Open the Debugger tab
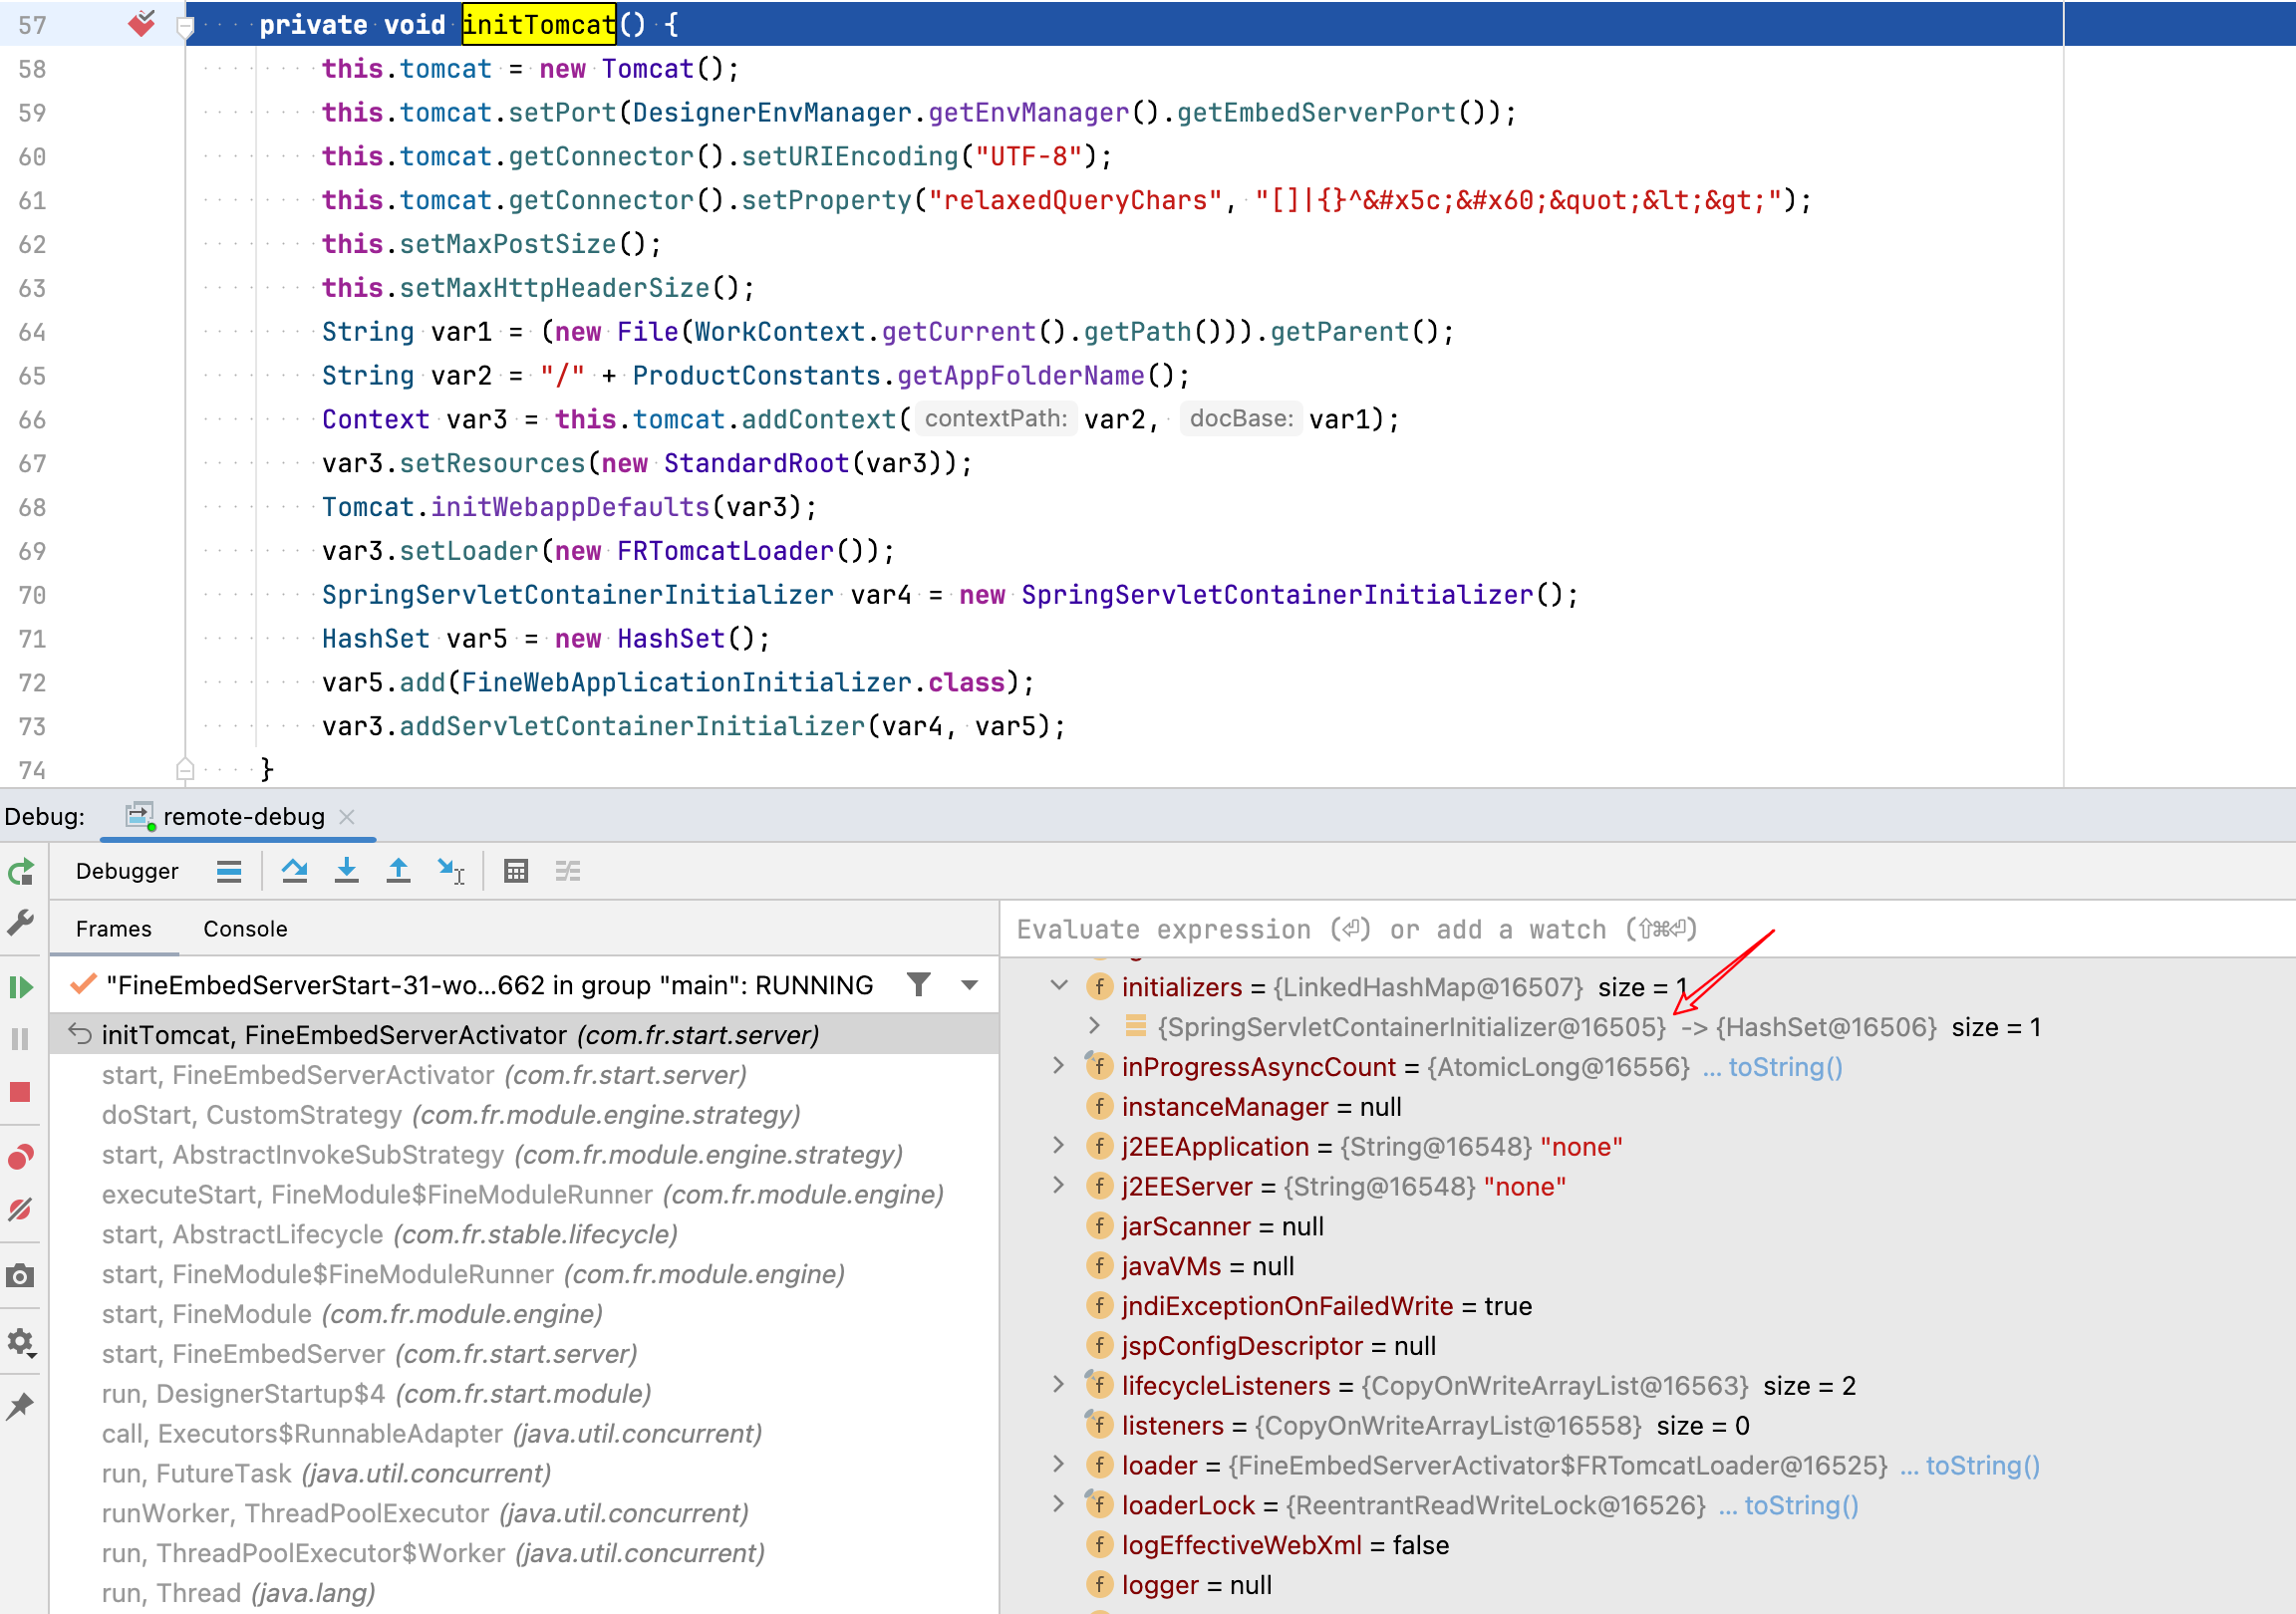2296x1614 pixels. pos(127,871)
